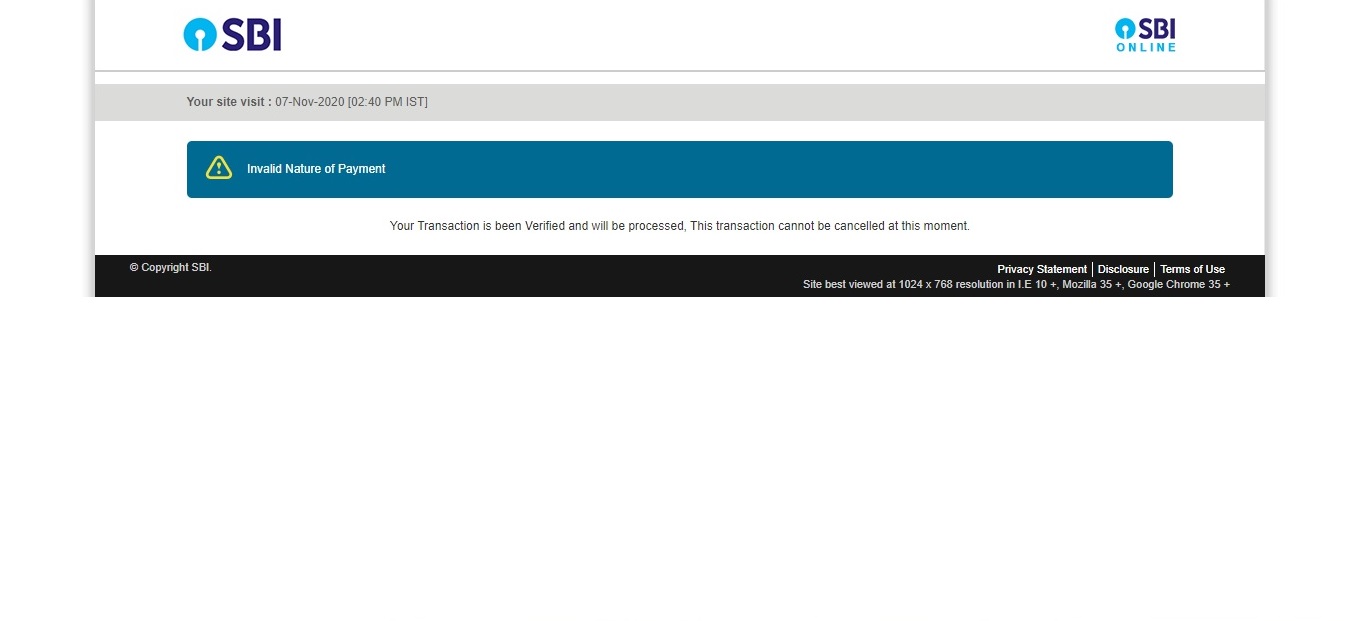
Task: Select the Invalid Nature of Payment message
Action: (316, 169)
